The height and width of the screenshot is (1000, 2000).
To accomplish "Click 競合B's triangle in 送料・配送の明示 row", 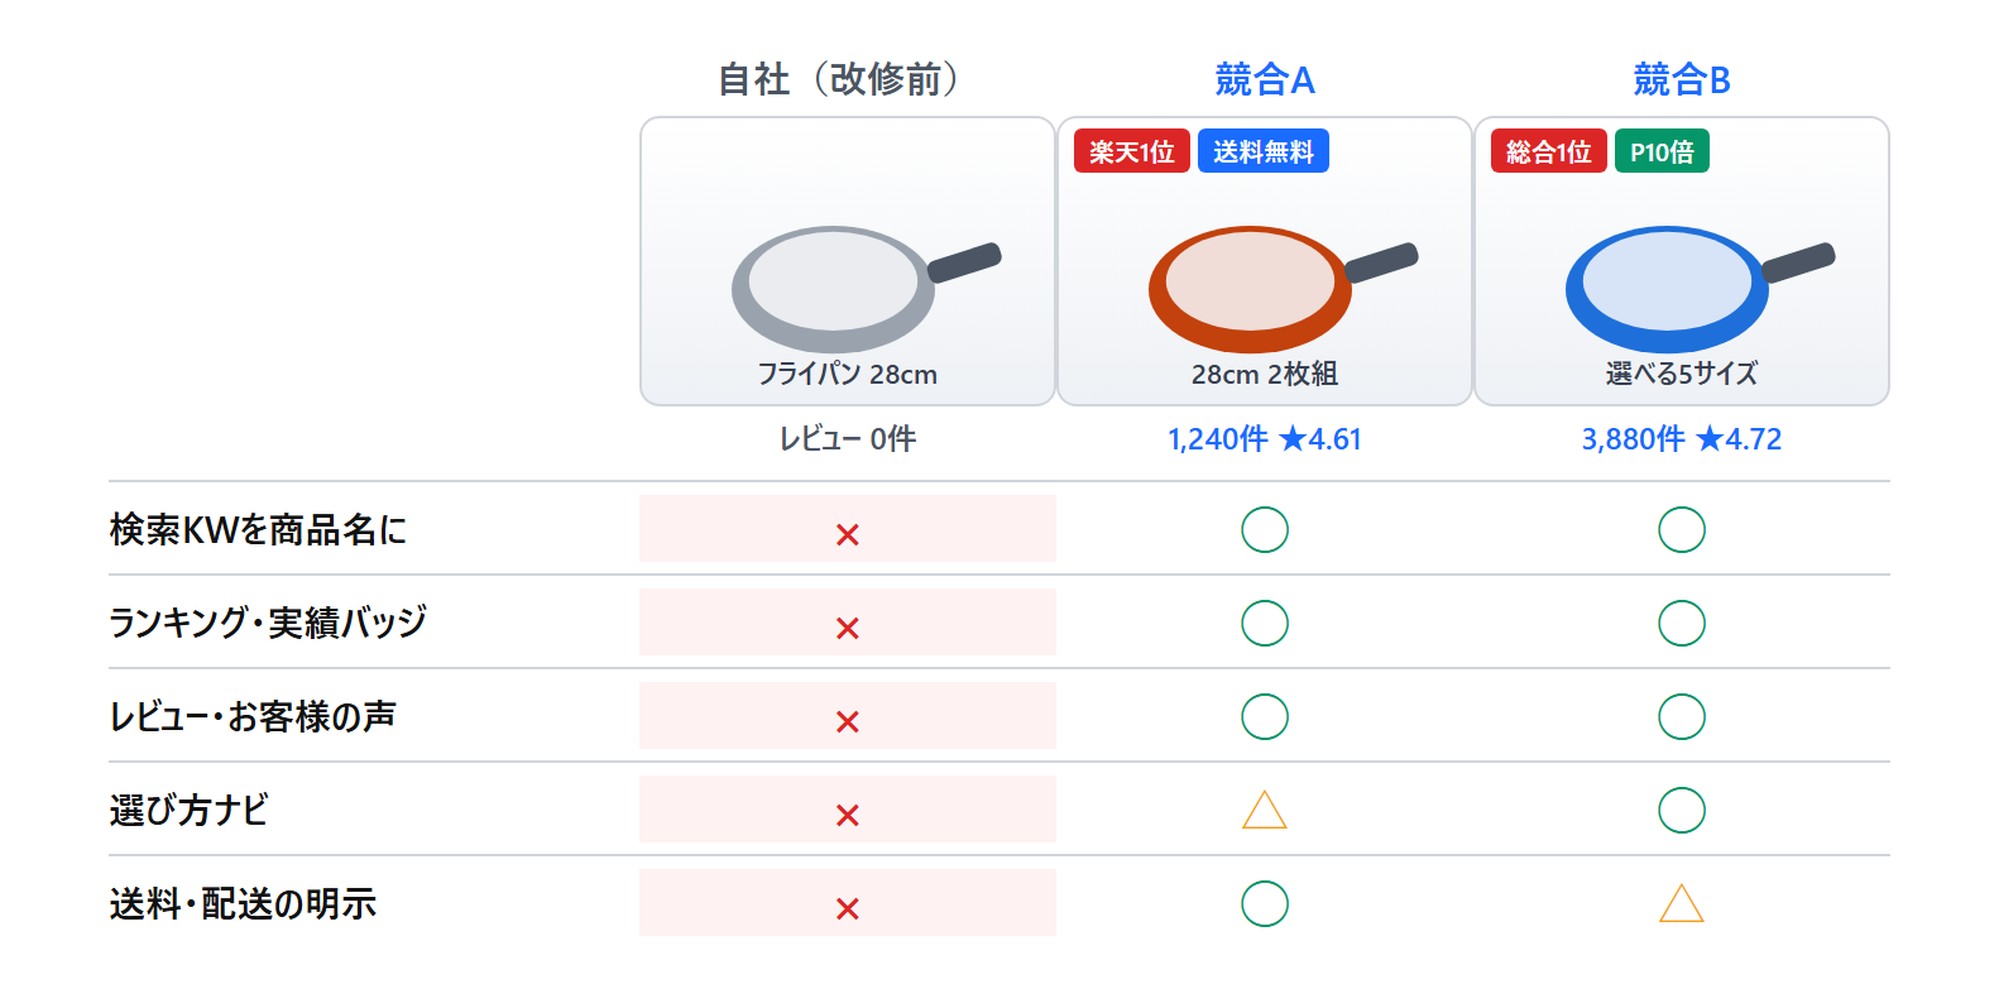I will click(1681, 904).
